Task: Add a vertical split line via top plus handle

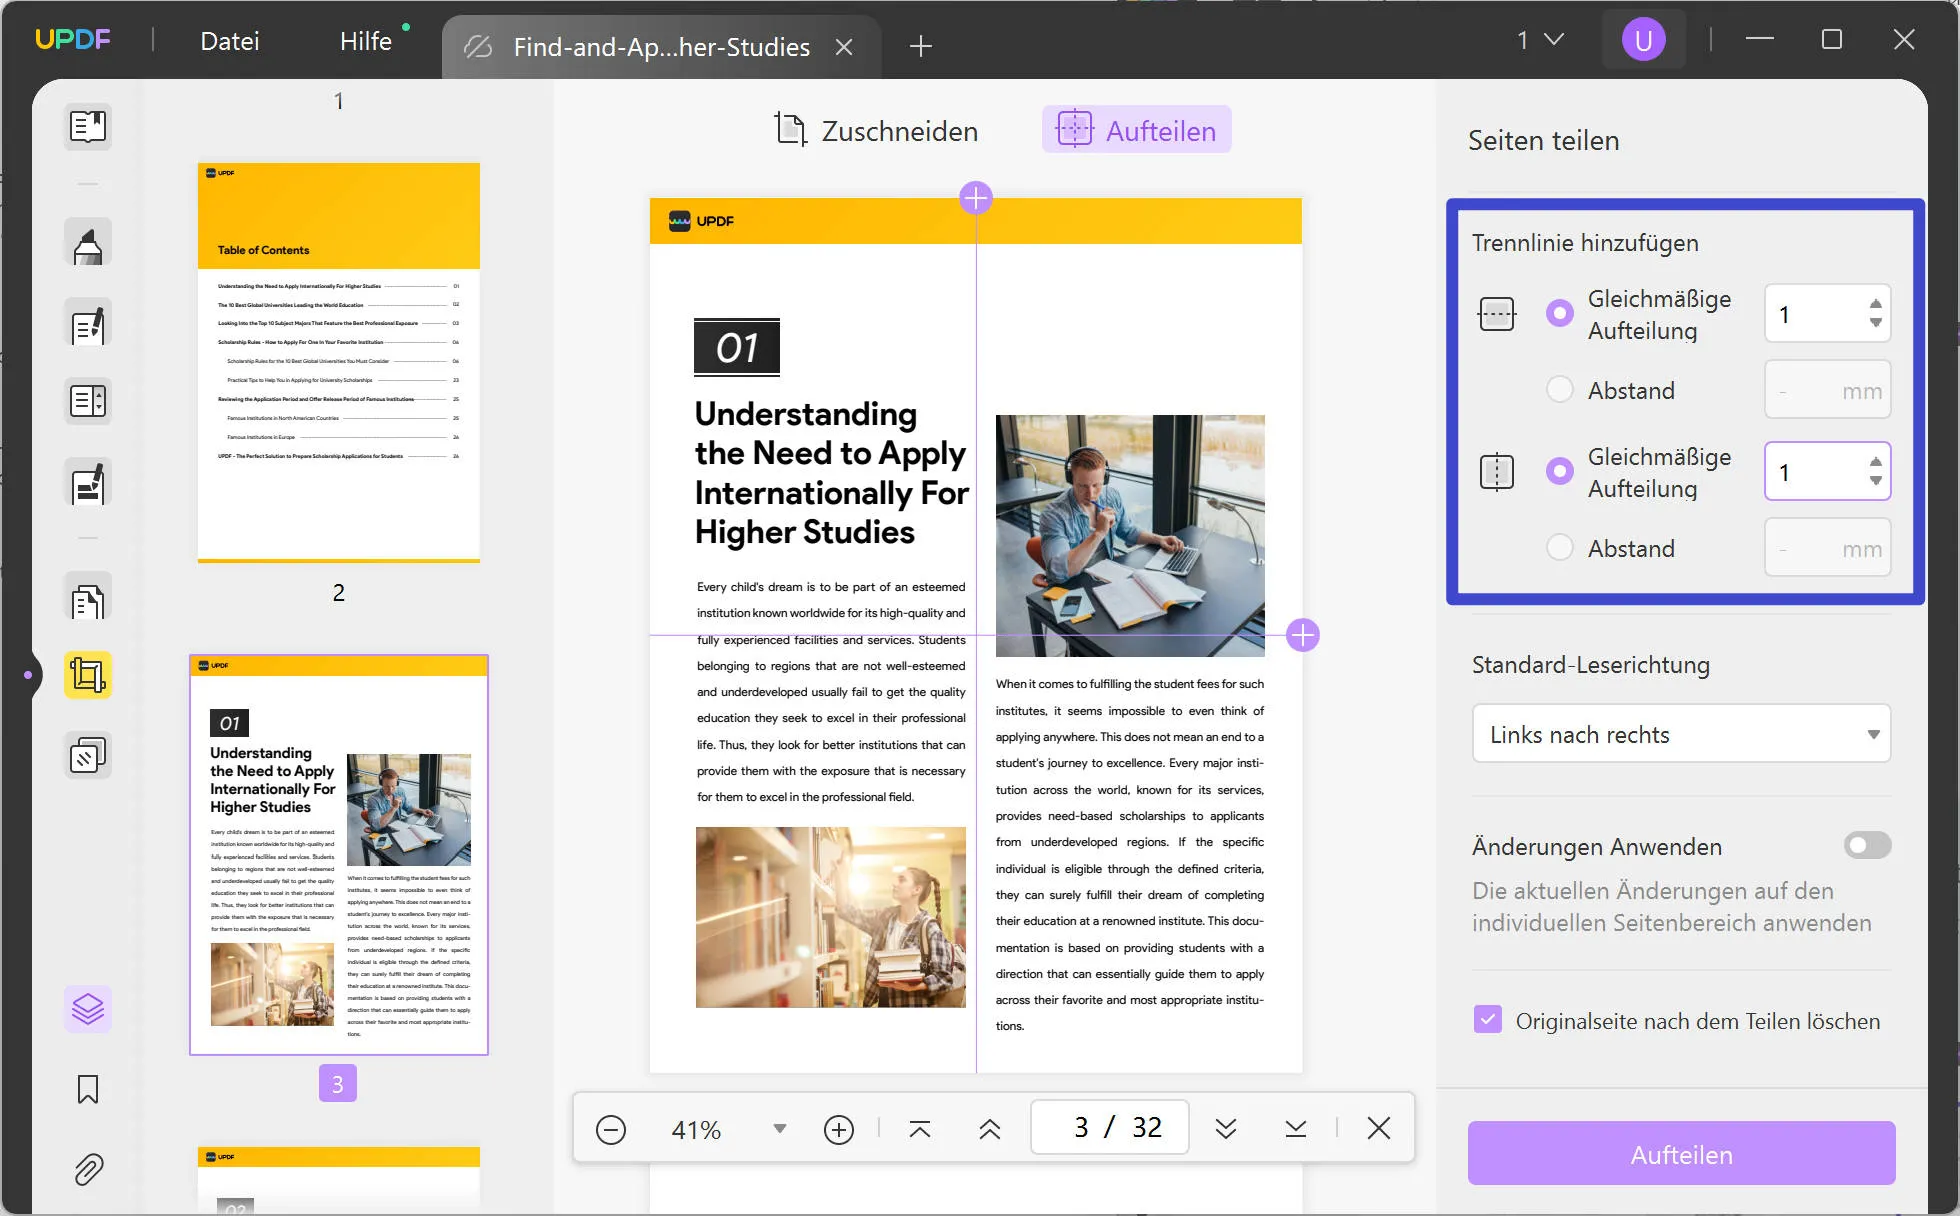Action: coord(976,198)
